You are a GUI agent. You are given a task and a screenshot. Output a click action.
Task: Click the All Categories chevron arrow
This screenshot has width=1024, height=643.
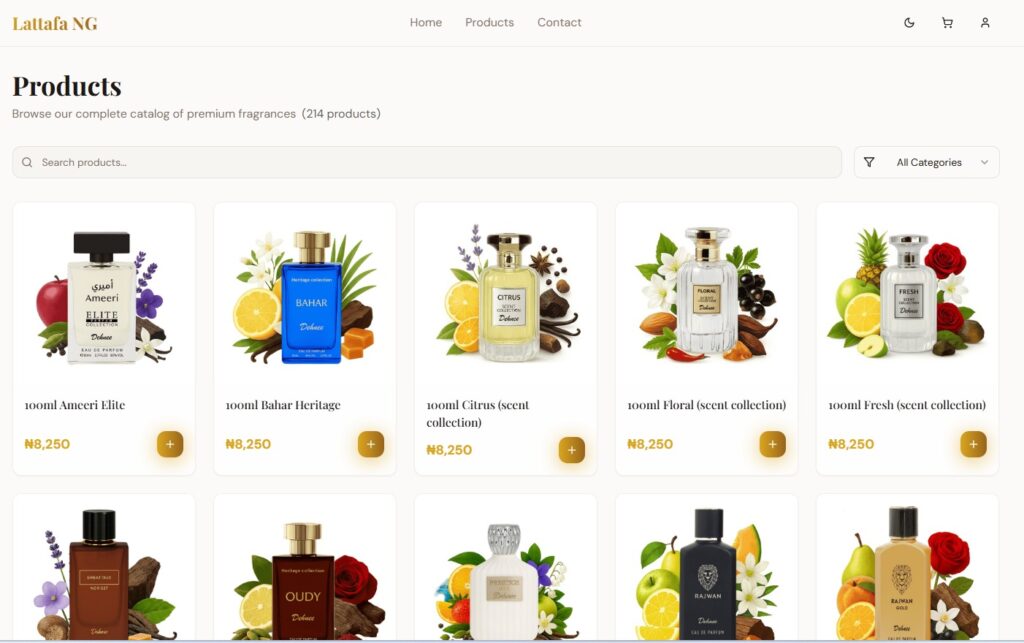[984, 162]
